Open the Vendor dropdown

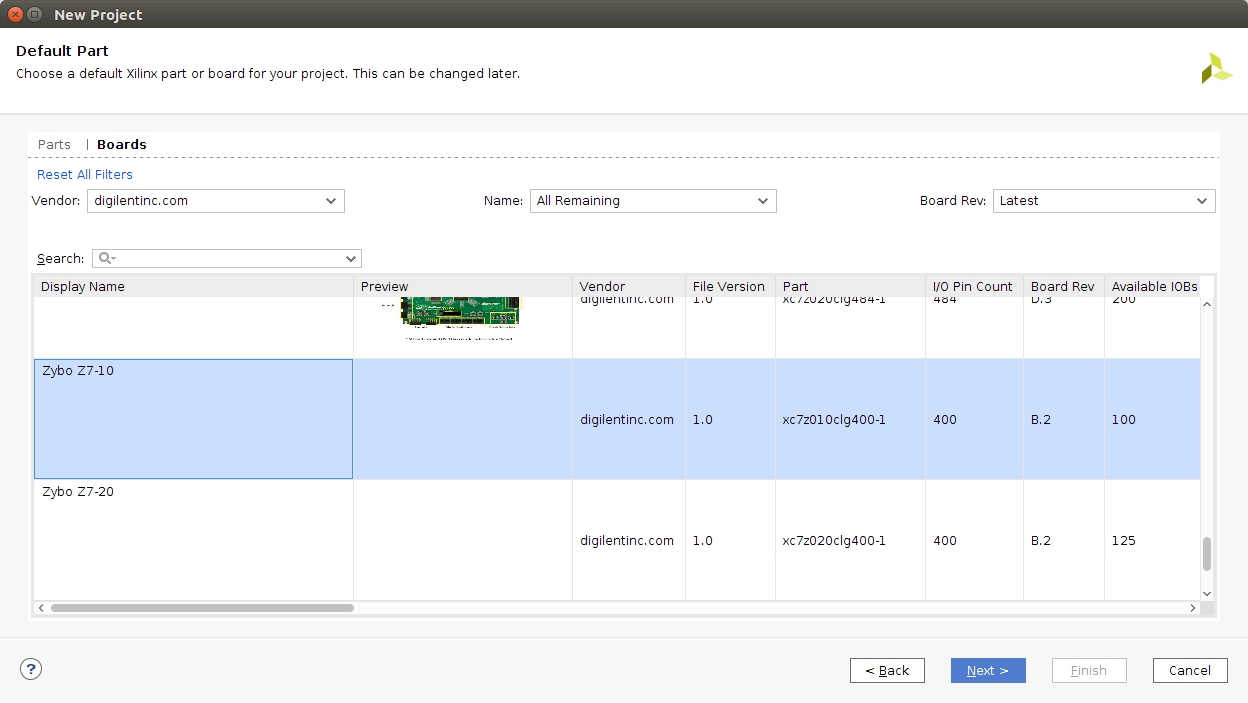click(216, 201)
